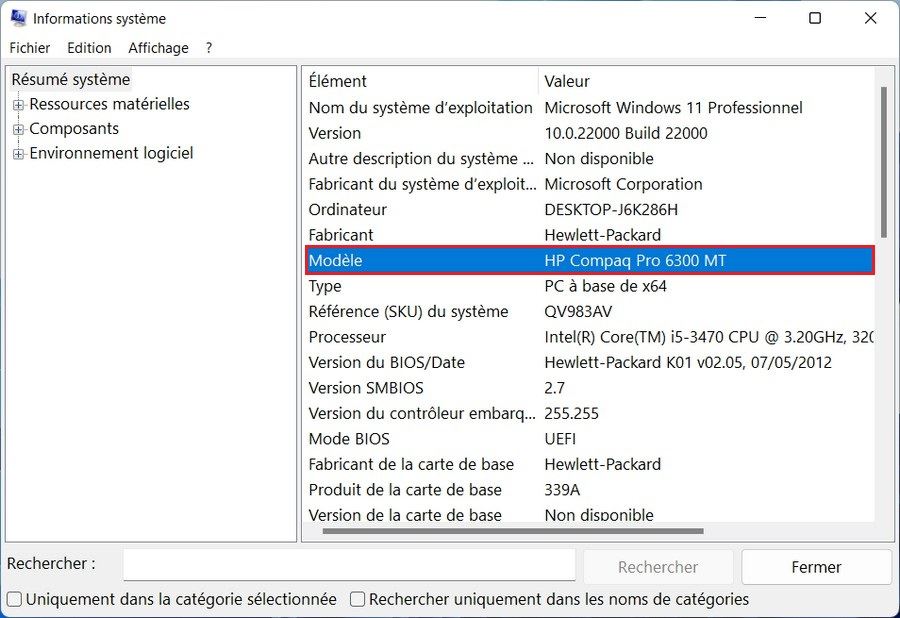Click the value UEFI

(x=560, y=439)
